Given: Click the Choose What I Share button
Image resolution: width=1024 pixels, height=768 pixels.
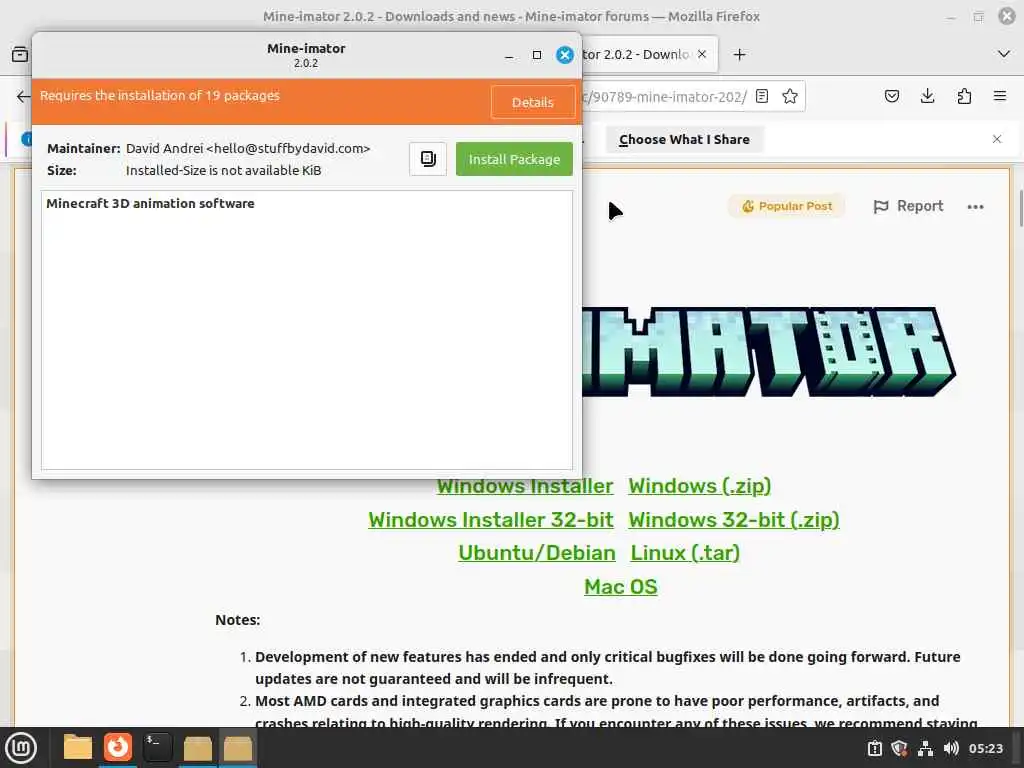Looking at the screenshot, I should pos(684,139).
